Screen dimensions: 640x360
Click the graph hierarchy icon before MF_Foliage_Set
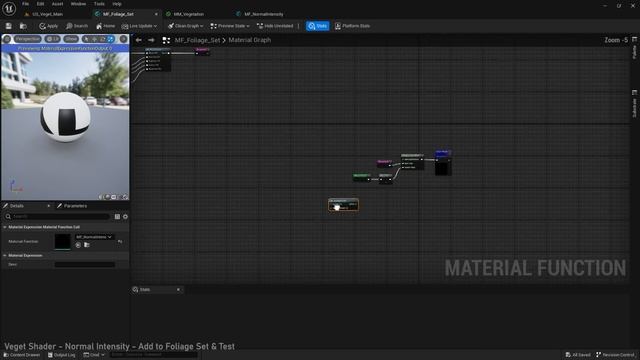pos(166,40)
